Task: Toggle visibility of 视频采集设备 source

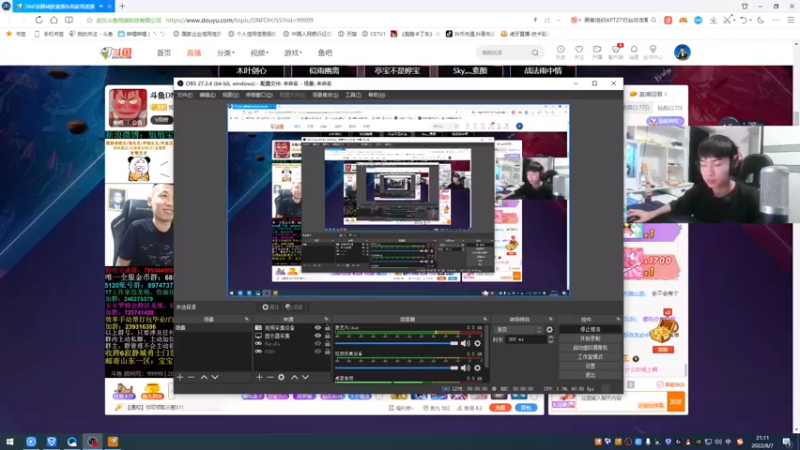Action: [318, 328]
